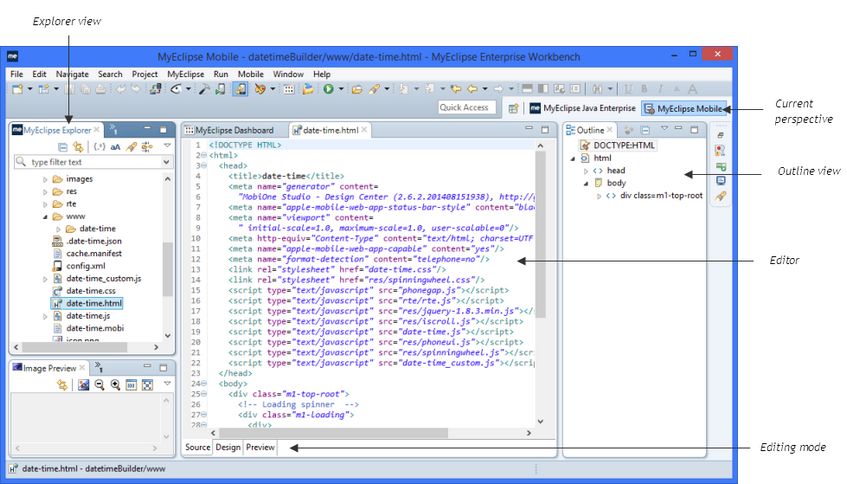
Task: Click the green Run button icon
Action: point(328,89)
